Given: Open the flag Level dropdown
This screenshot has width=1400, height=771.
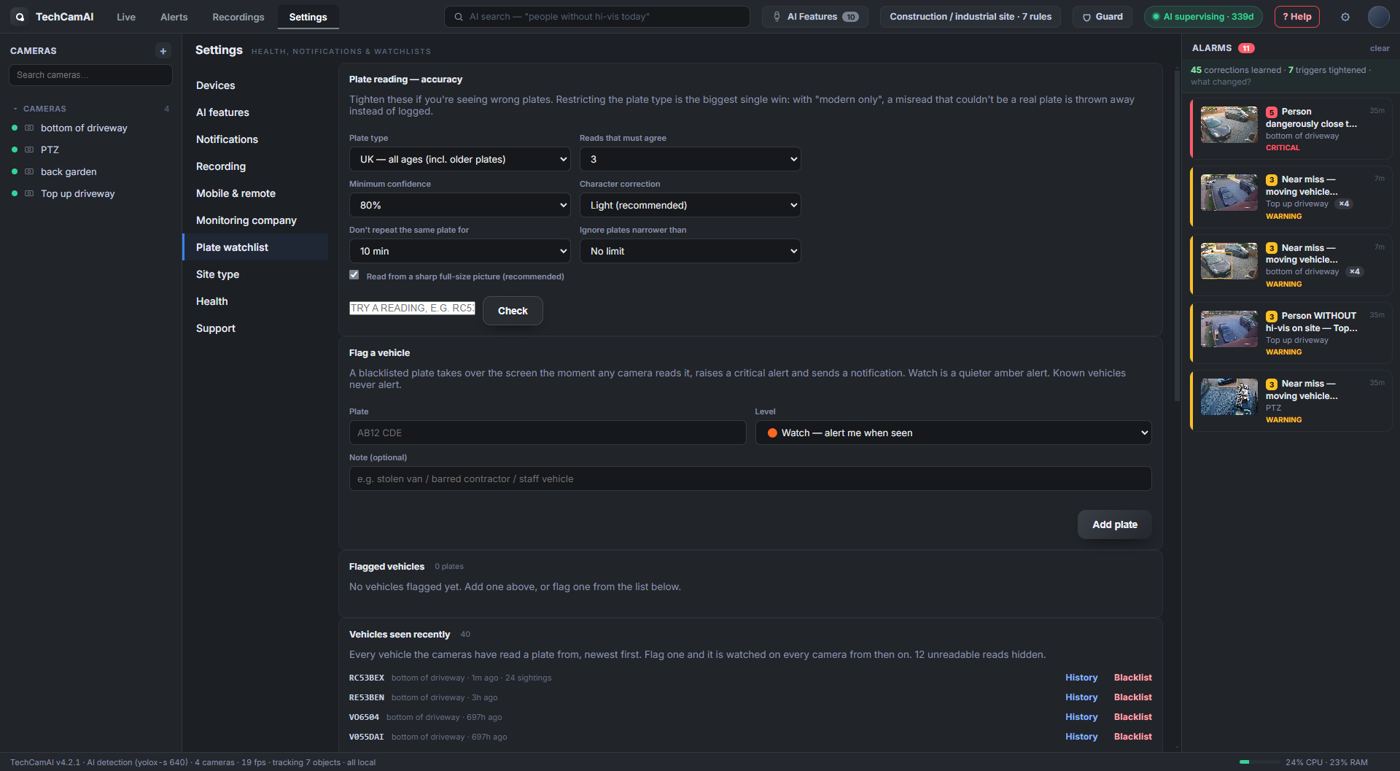Looking at the screenshot, I should pos(953,433).
